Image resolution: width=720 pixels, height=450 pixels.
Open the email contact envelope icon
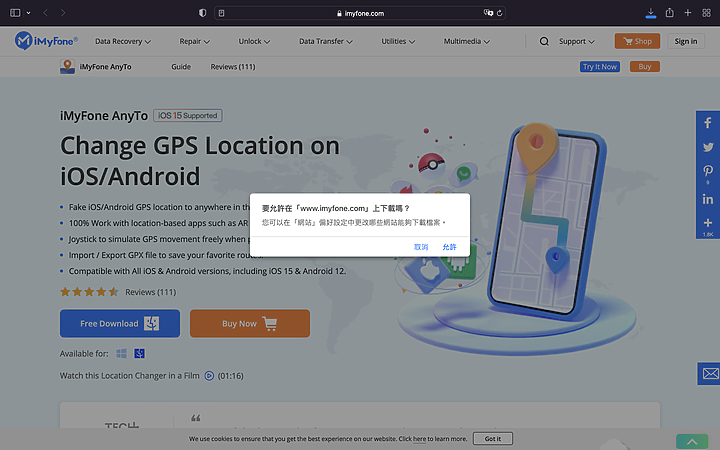click(x=710, y=373)
